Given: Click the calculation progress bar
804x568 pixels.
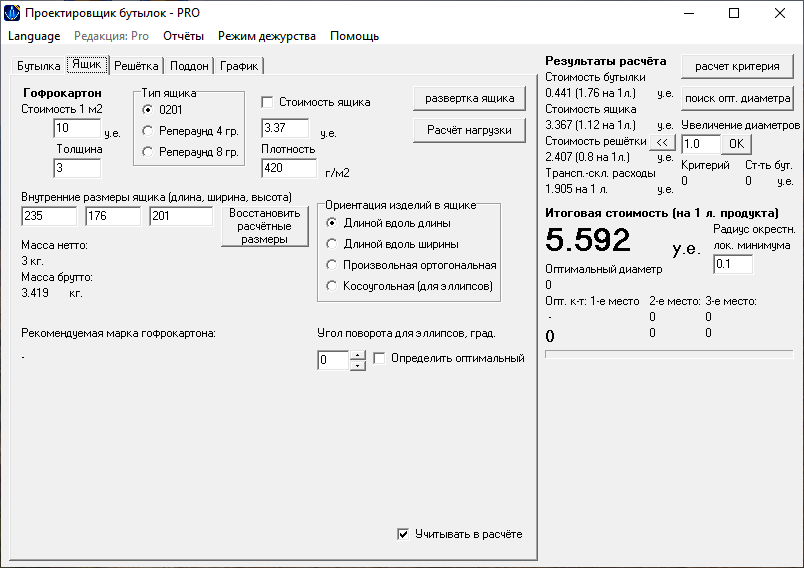Looking at the screenshot, I should coord(669,354).
